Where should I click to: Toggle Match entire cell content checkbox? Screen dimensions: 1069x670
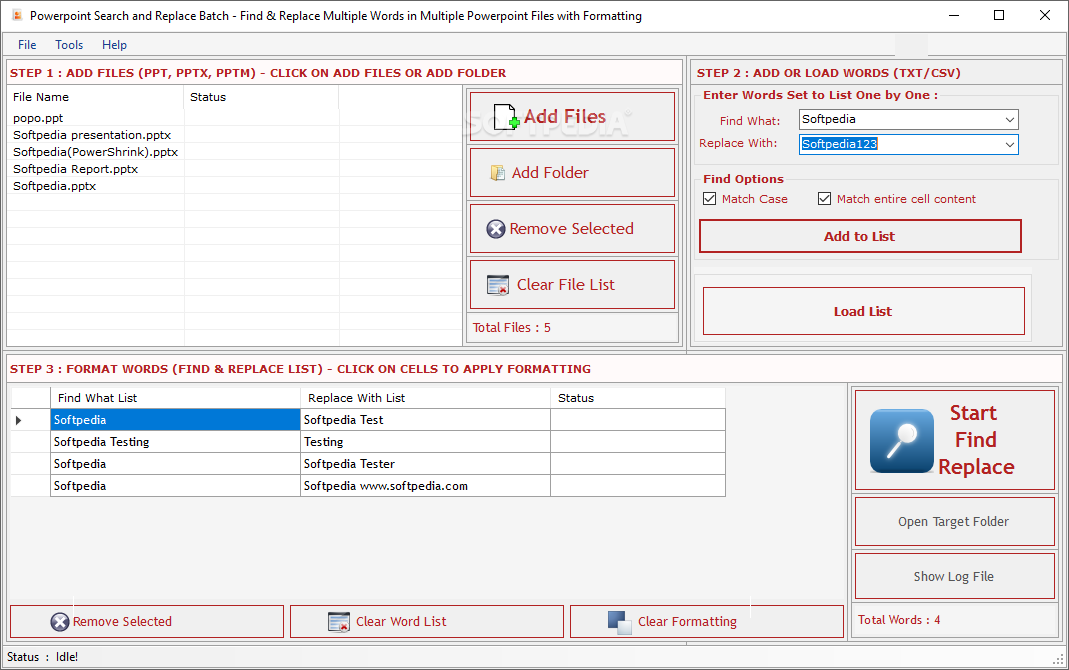(x=824, y=199)
